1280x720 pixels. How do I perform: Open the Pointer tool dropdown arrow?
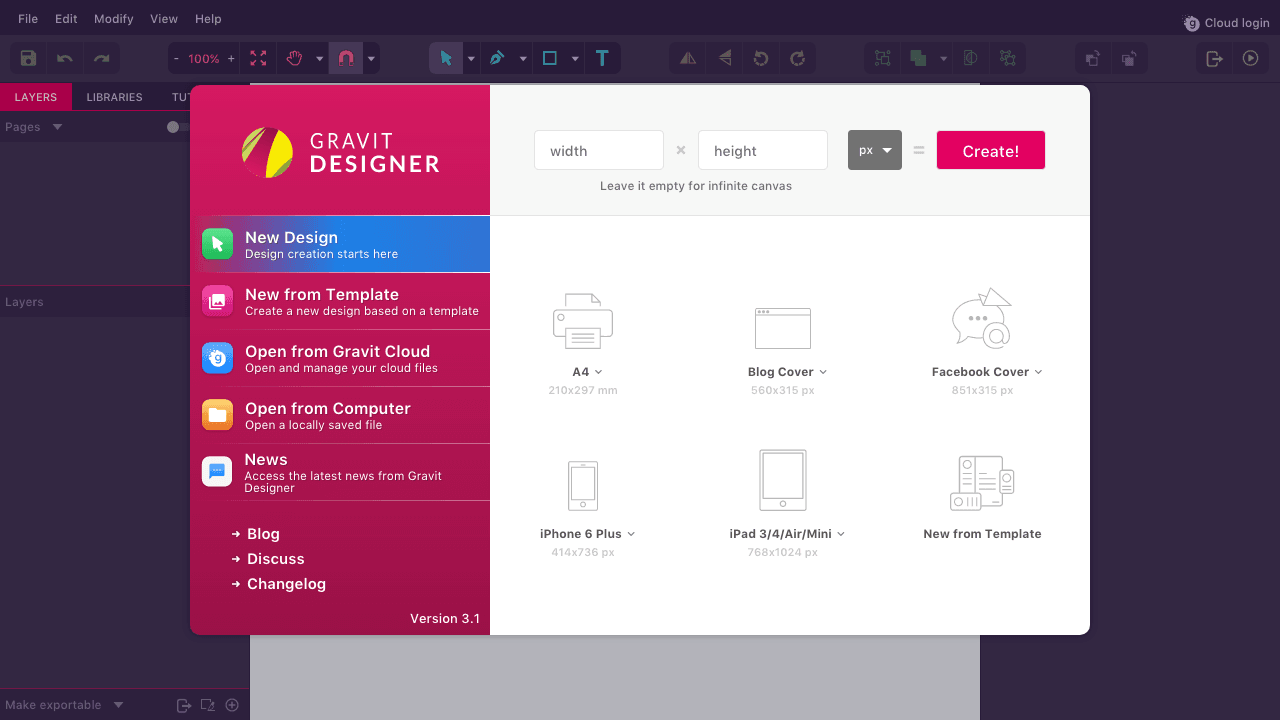471,59
